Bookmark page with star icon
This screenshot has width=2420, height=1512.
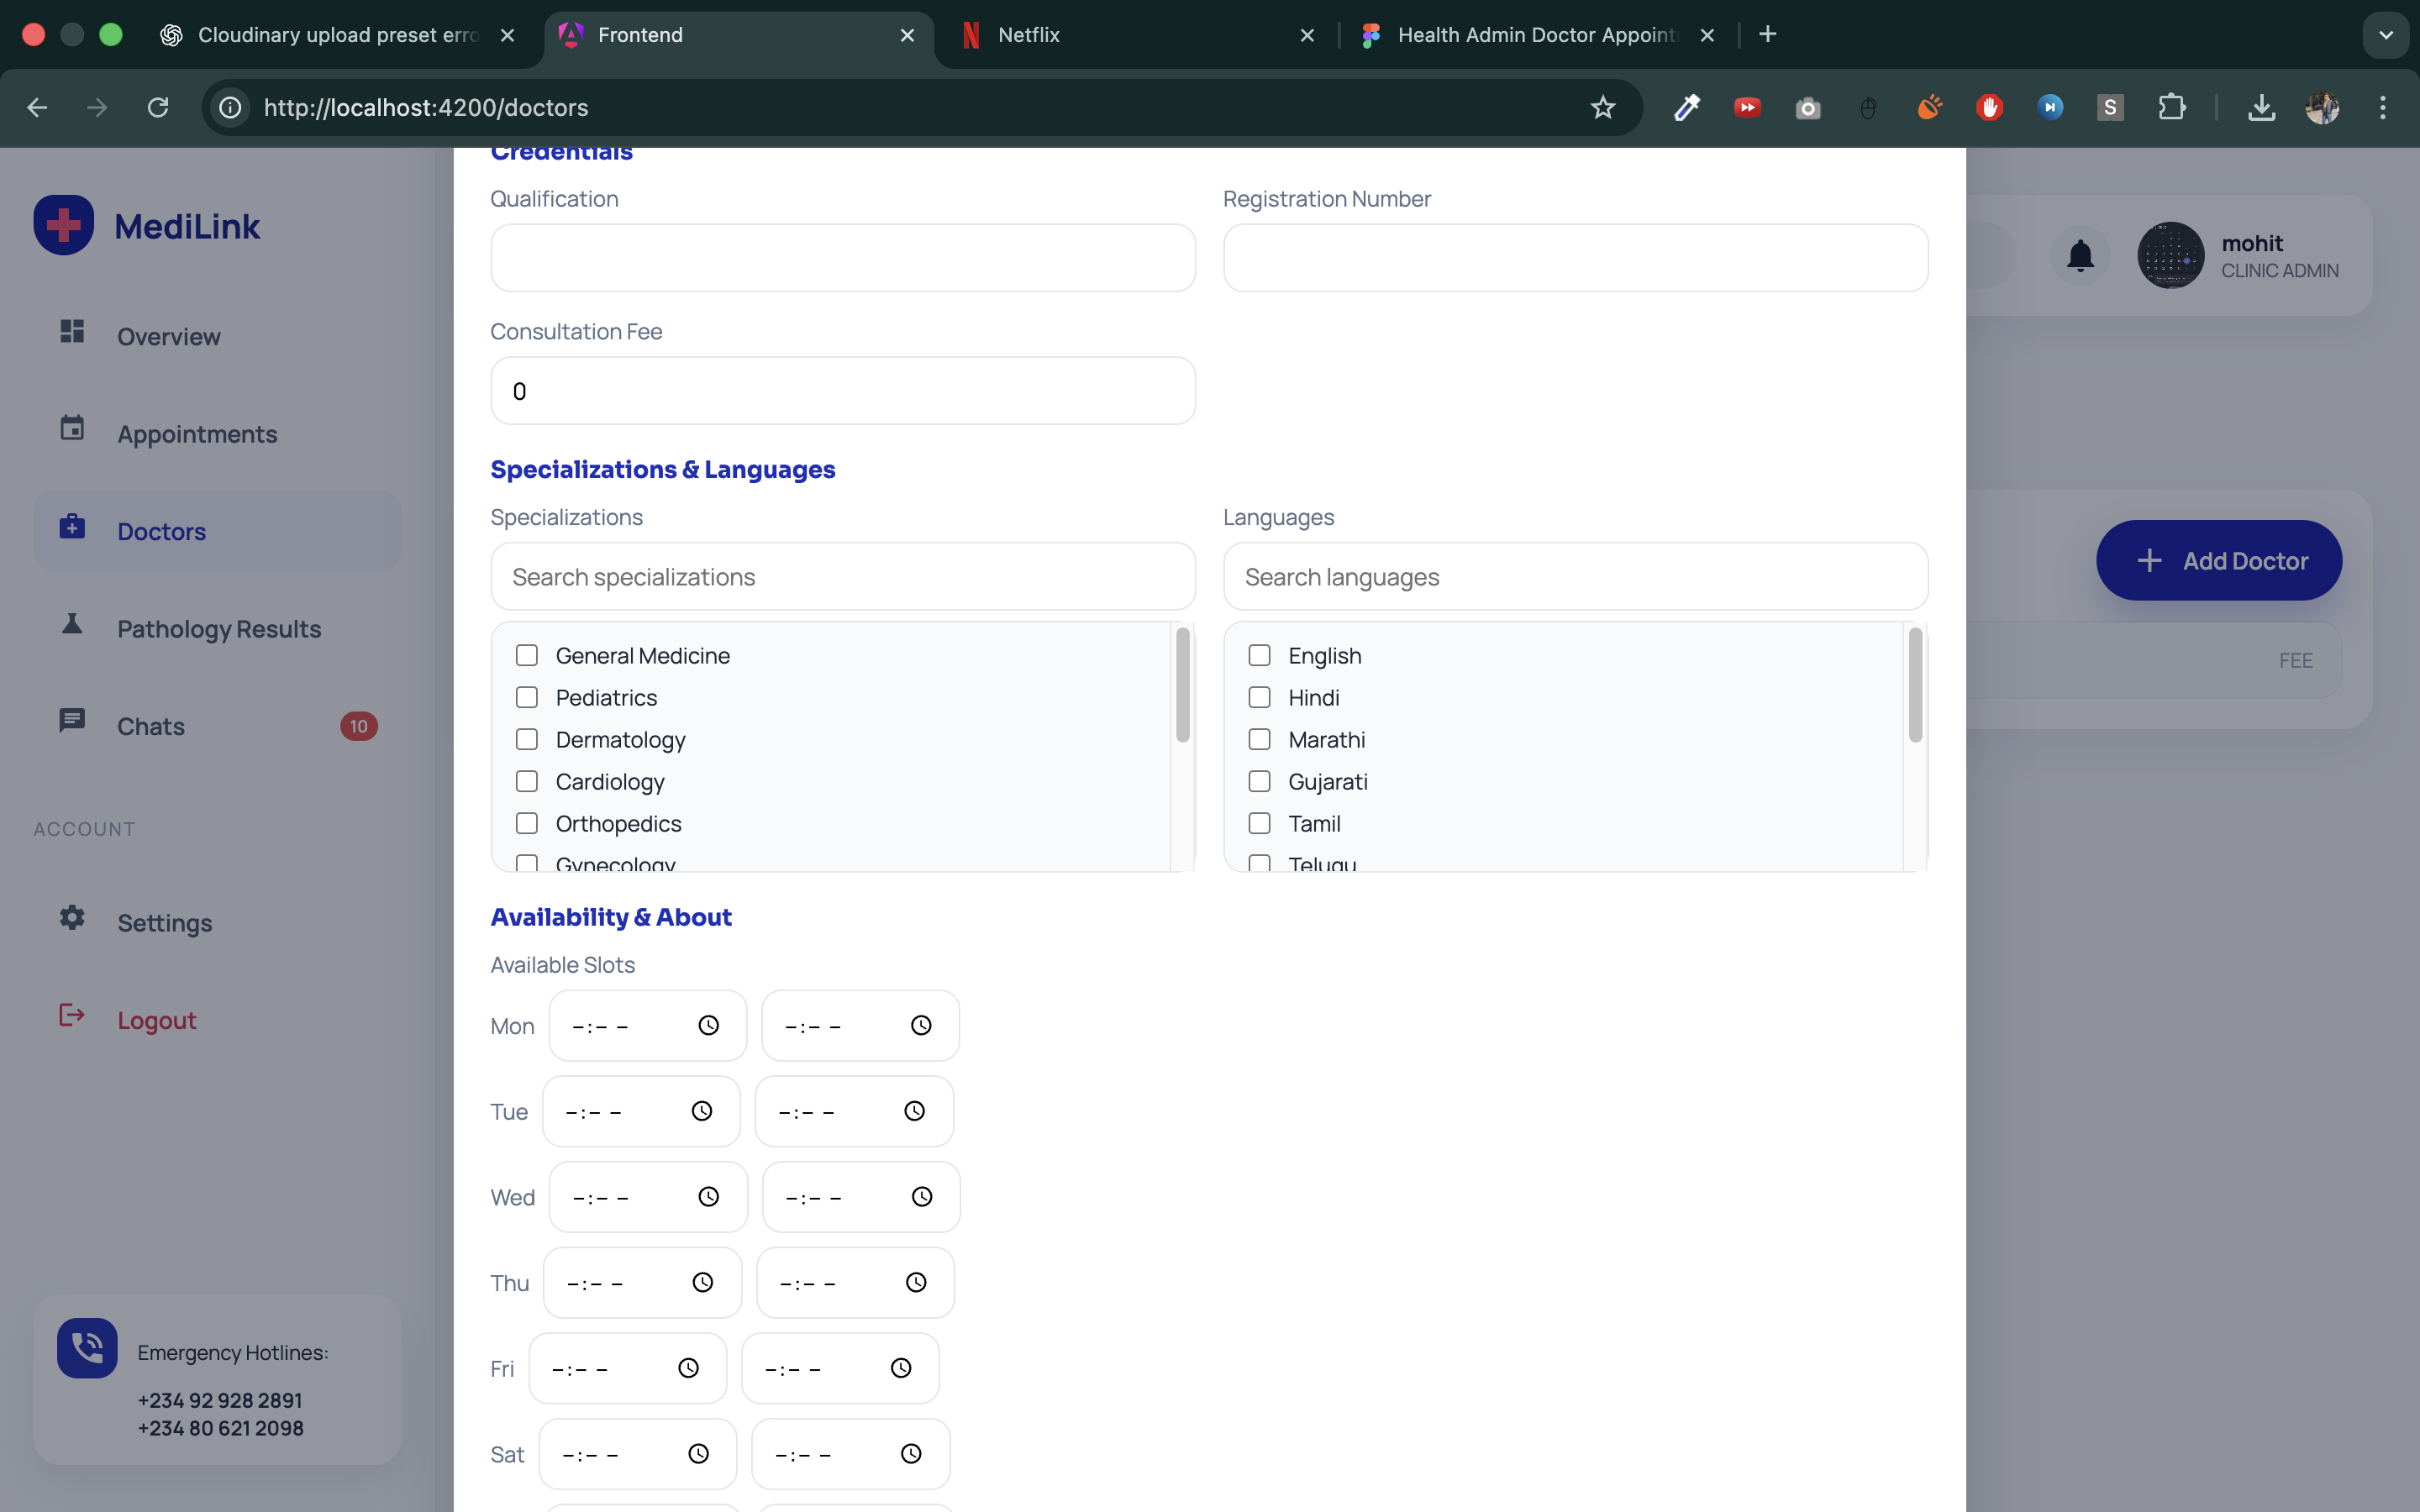1602,107
